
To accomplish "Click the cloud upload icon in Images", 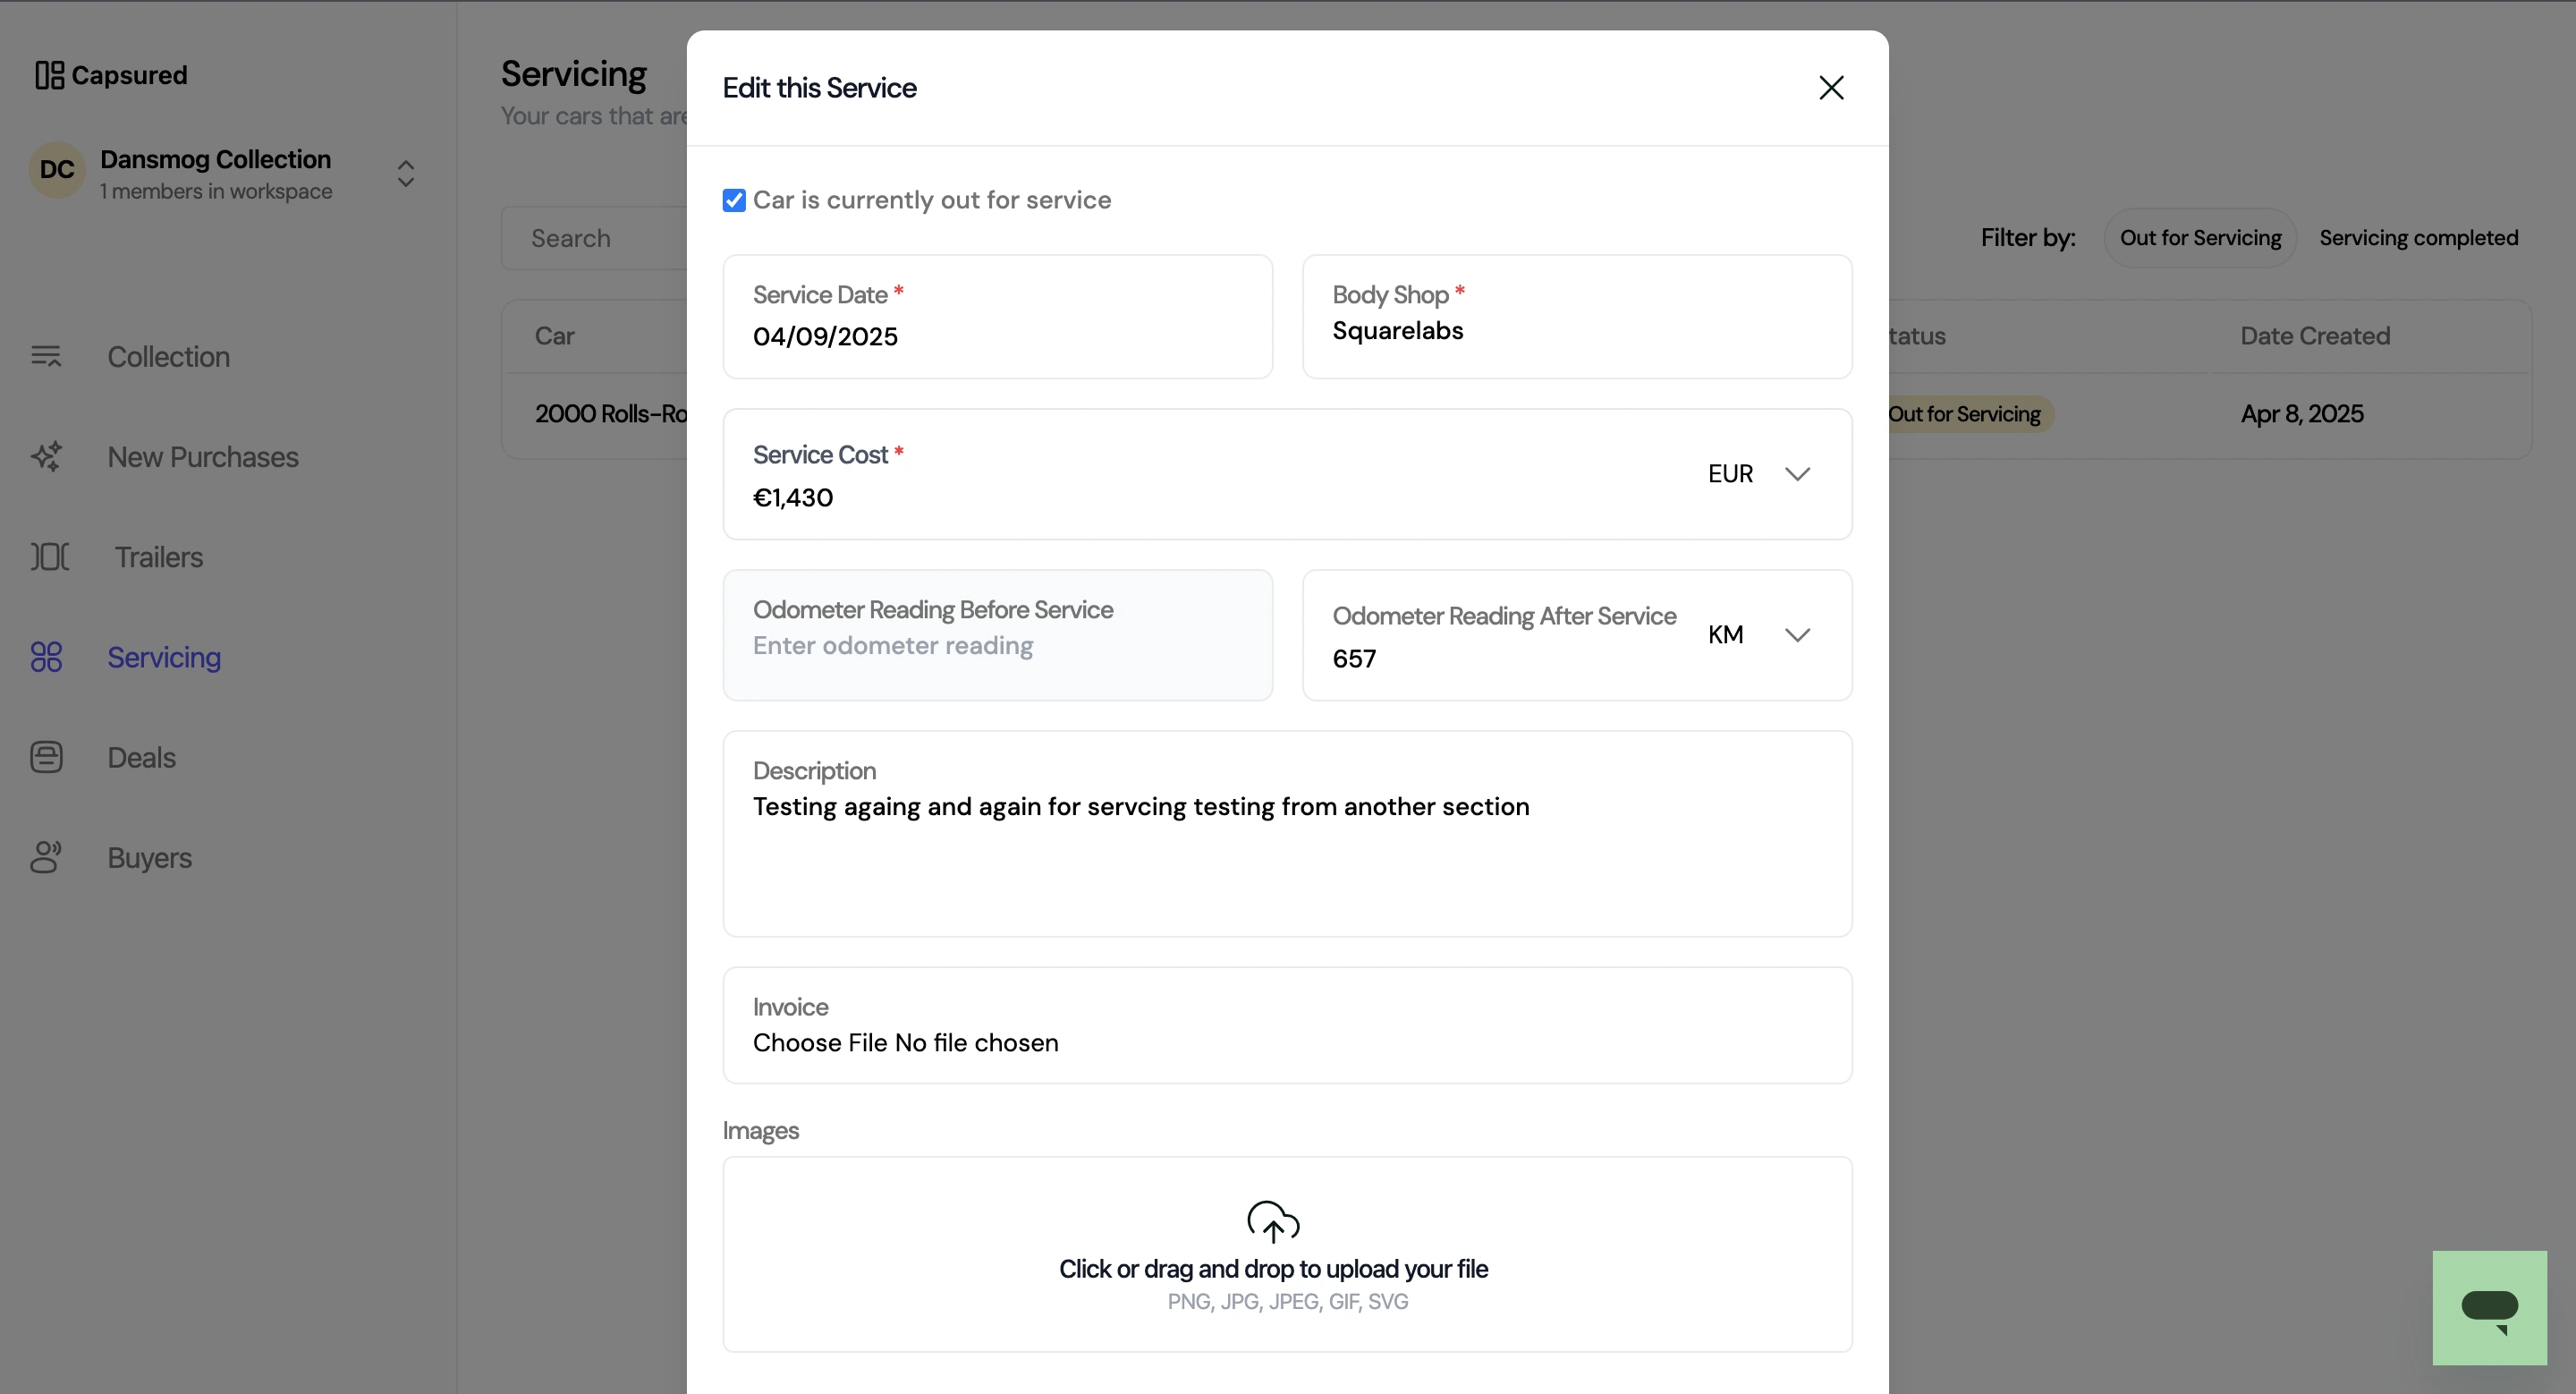I will point(1273,1222).
